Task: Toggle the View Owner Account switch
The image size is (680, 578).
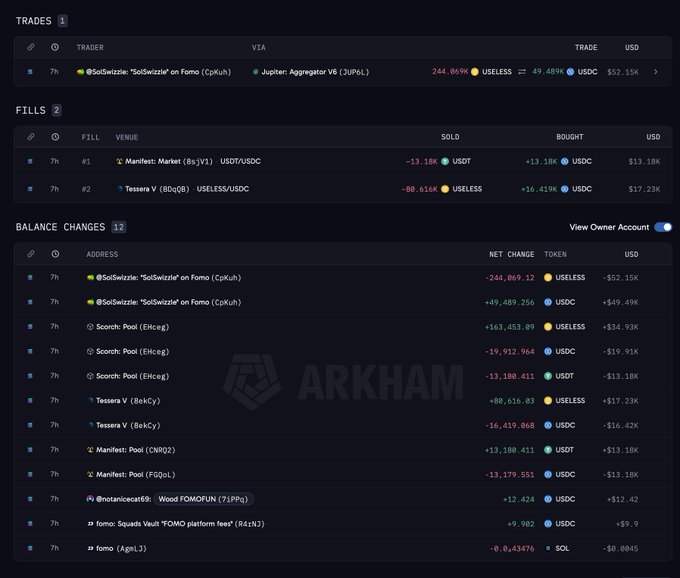Action: (663, 227)
